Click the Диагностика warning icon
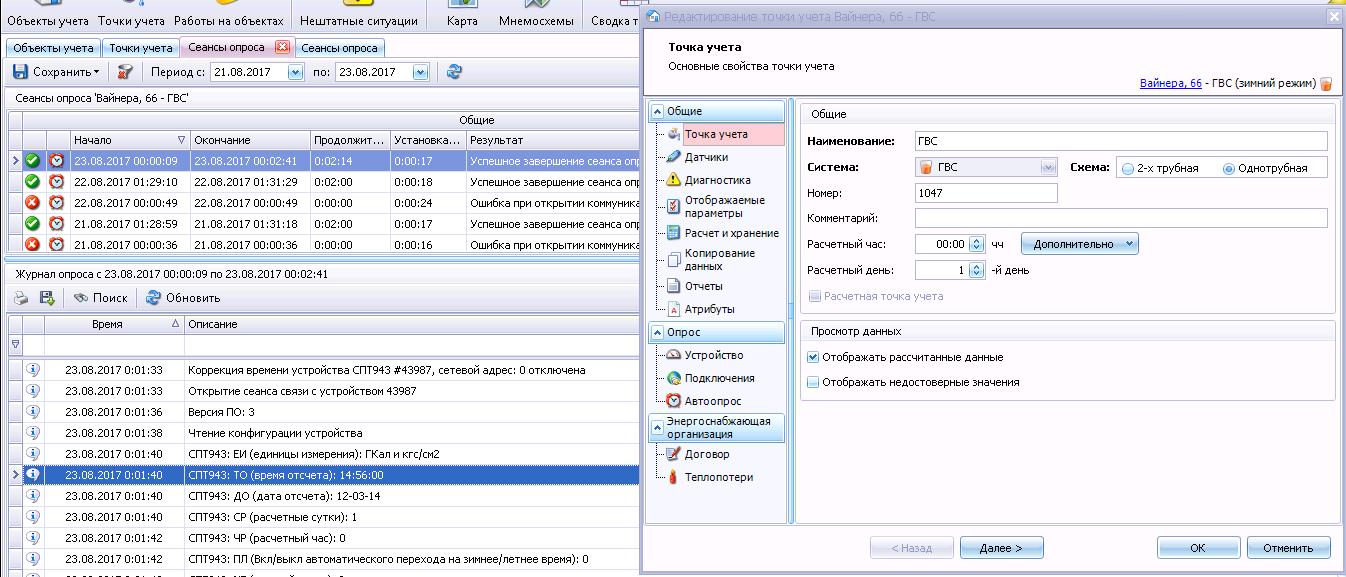The width and height of the screenshot is (1346, 577). (x=674, y=180)
